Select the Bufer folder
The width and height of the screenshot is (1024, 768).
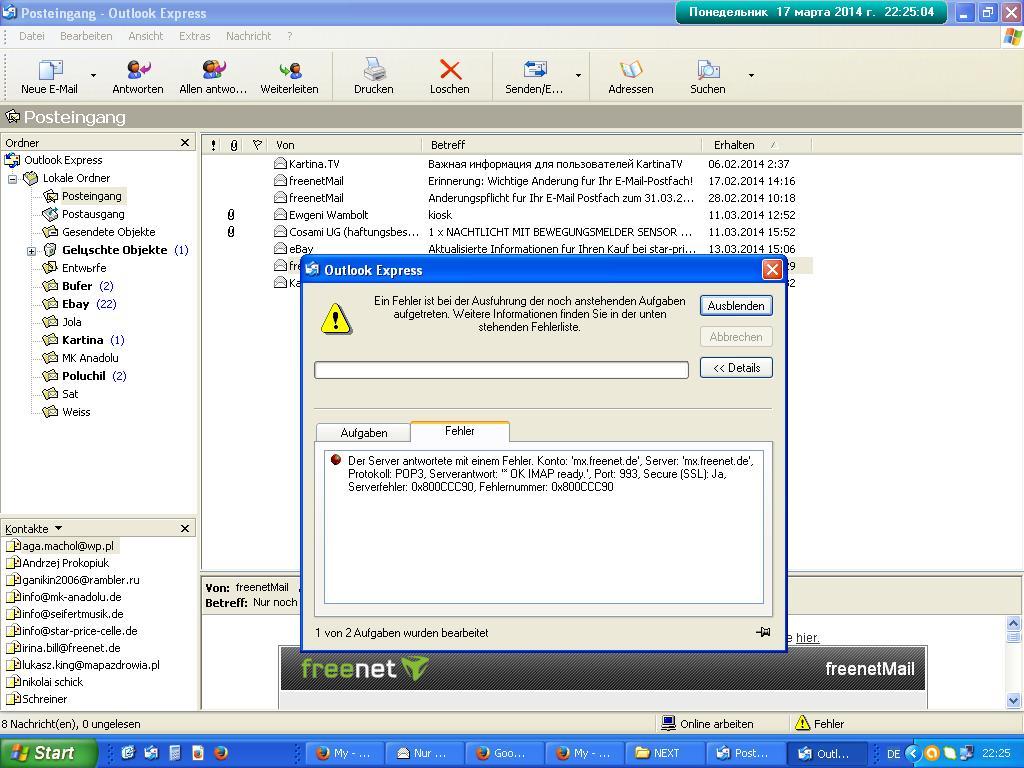(x=78, y=286)
